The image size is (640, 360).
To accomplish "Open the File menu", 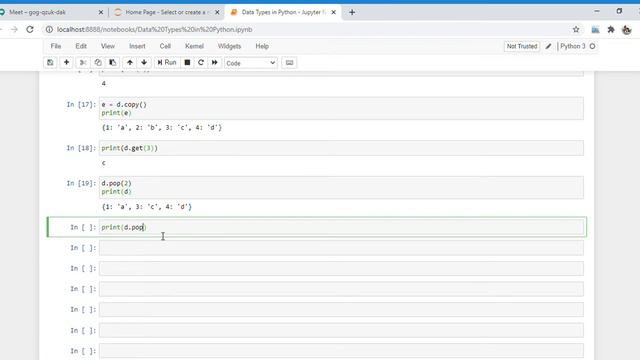I will pyautogui.click(x=56, y=46).
